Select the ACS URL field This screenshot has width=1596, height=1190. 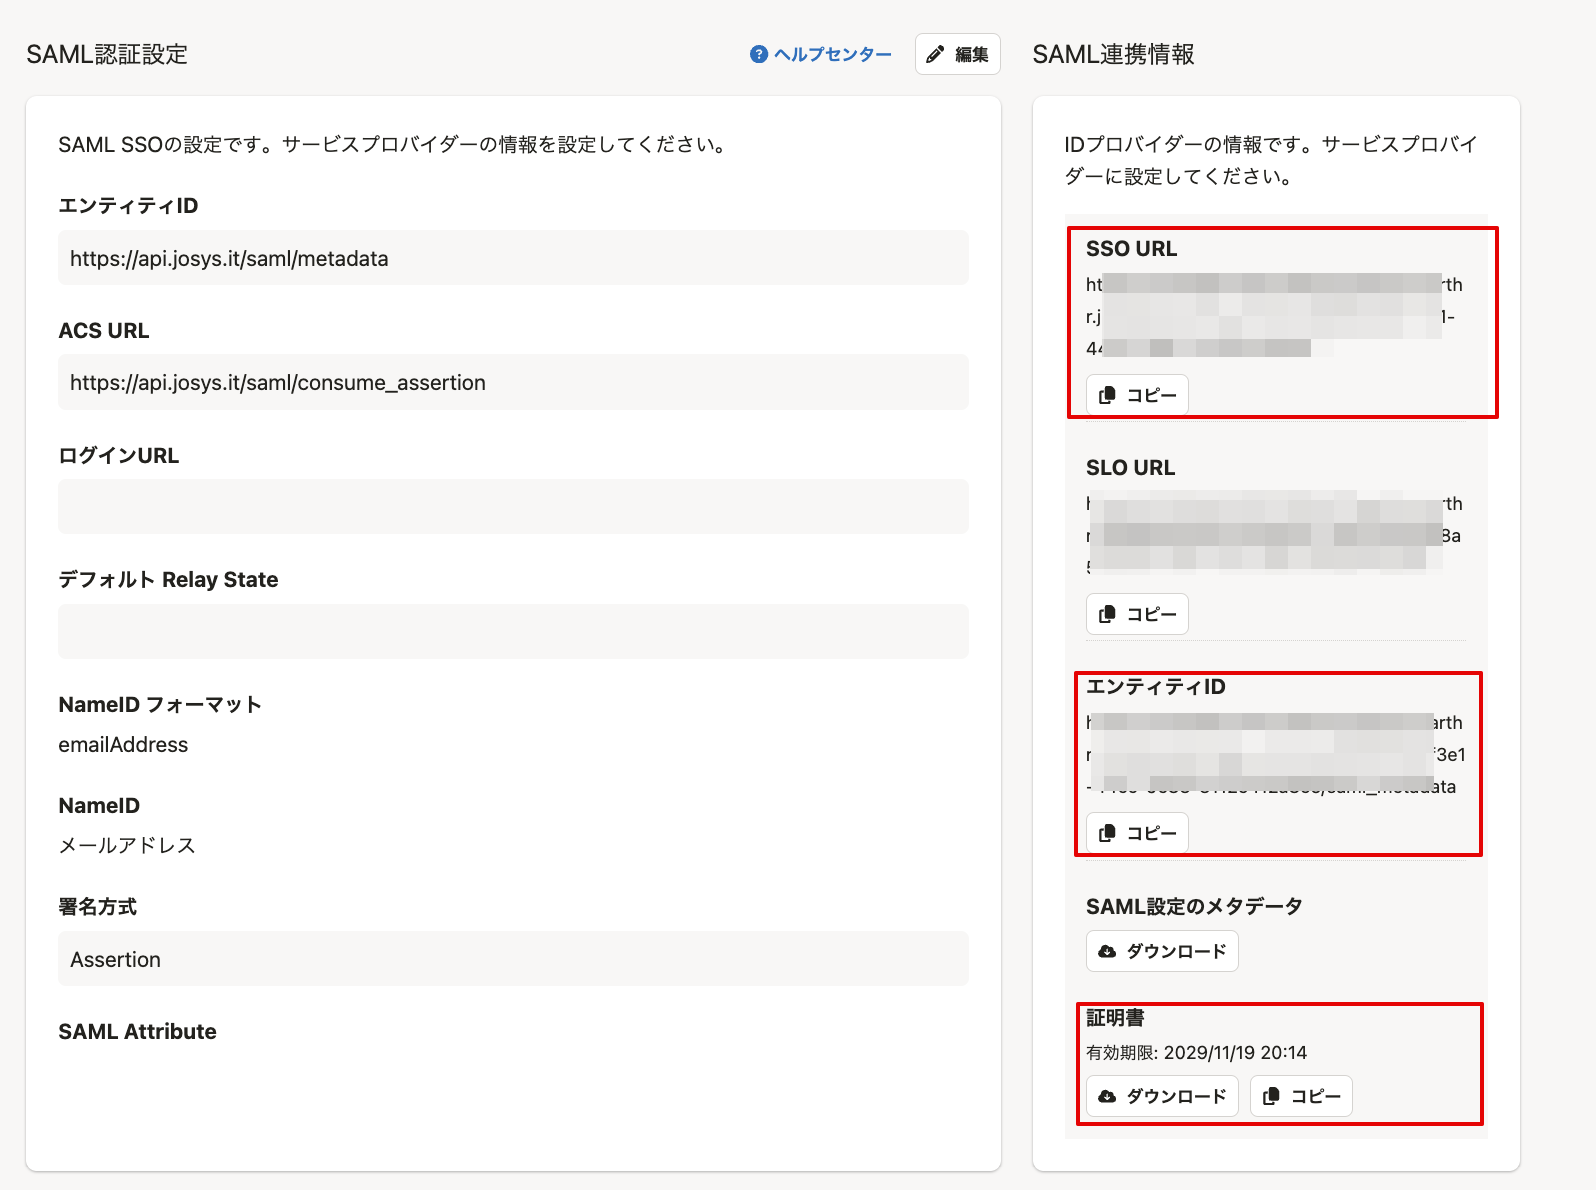point(513,382)
